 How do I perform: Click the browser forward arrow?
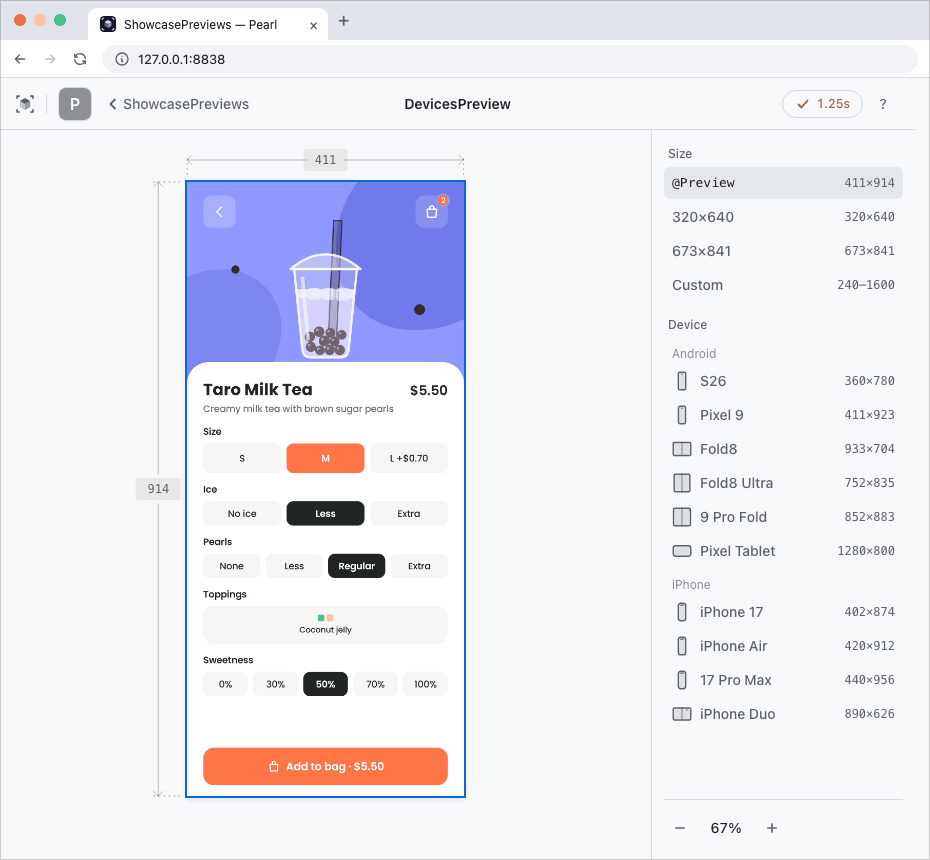(50, 59)
